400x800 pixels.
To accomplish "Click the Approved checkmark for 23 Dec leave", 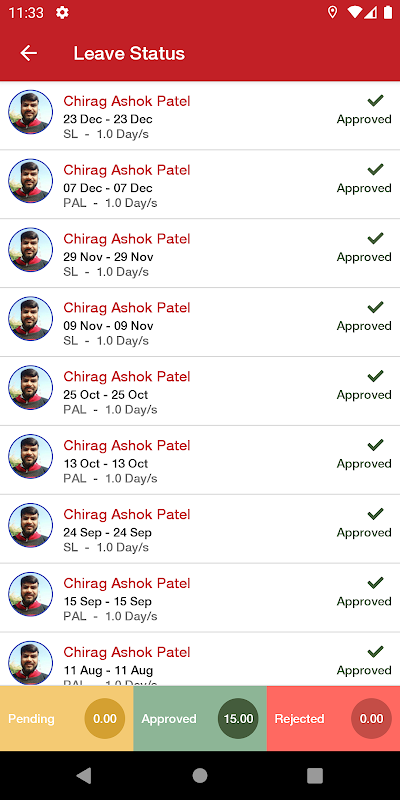I will 375,101.
